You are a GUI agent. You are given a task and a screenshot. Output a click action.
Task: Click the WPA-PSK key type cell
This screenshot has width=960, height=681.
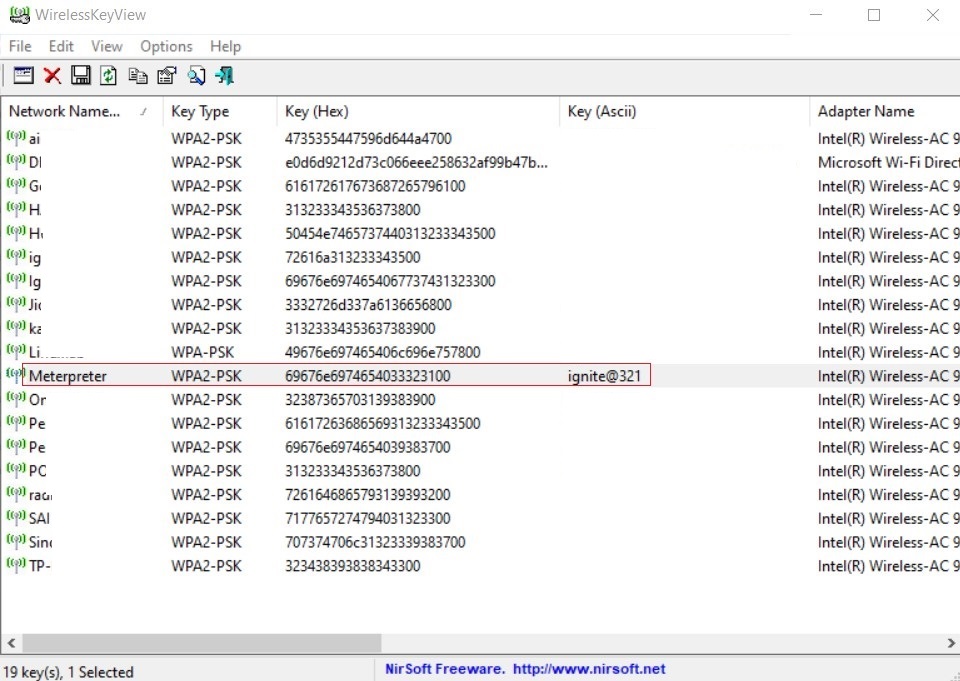coord(202,352)
